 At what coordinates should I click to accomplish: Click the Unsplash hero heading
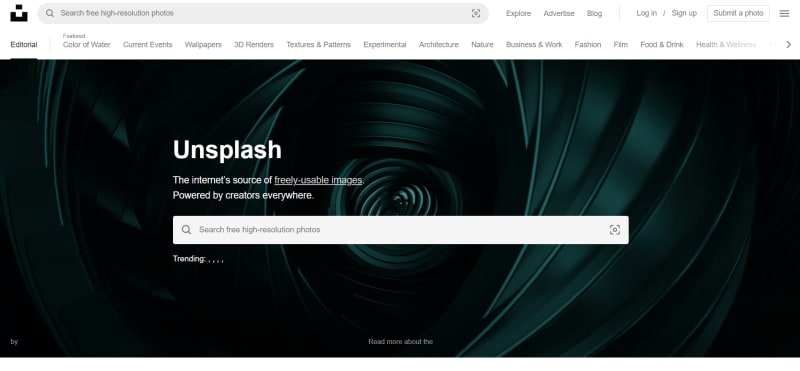227,150
